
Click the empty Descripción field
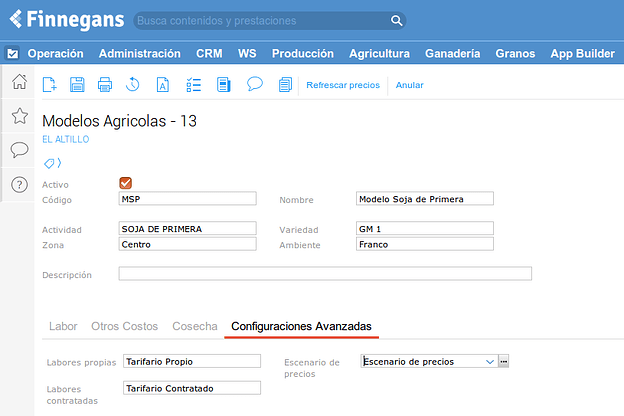click(325, 274)
